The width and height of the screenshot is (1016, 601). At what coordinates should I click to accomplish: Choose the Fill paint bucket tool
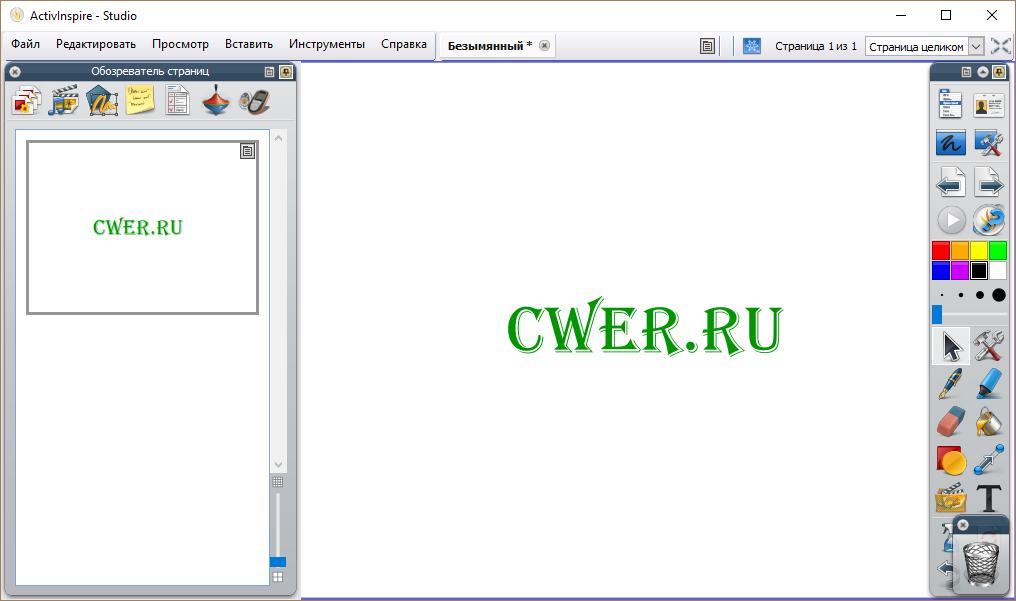[x=989, y=421]
